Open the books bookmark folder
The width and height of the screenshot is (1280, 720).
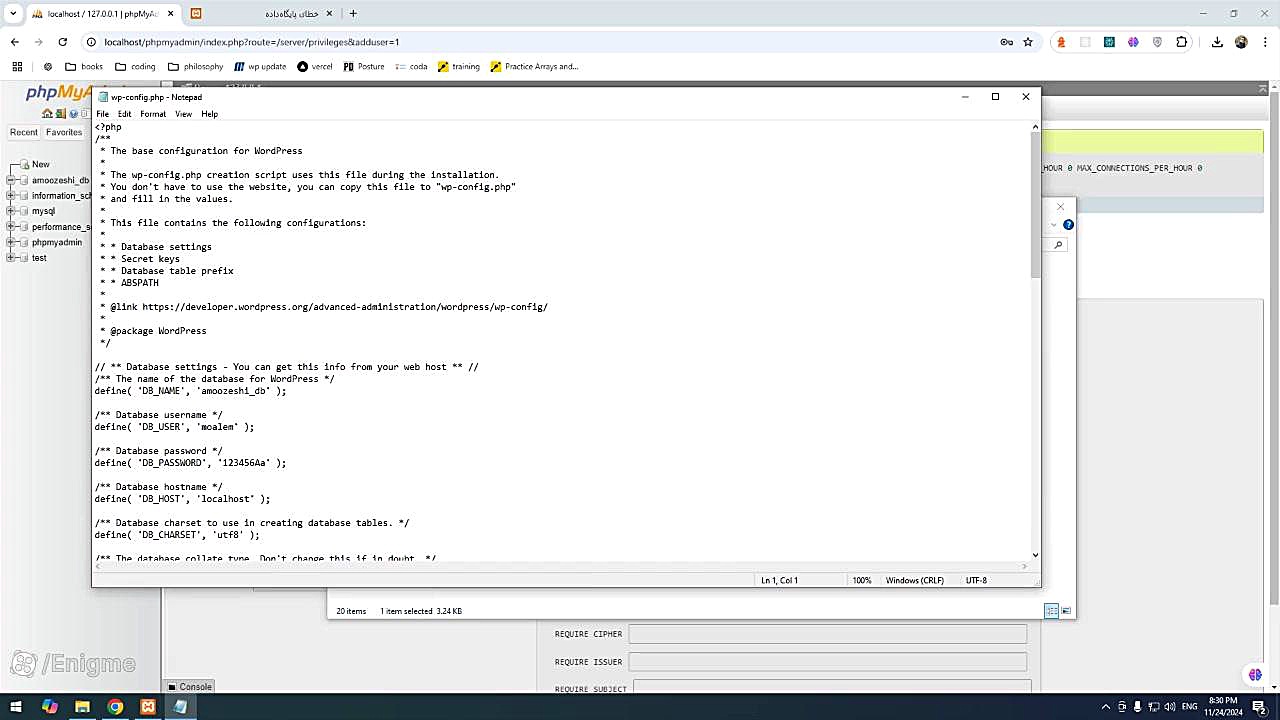coord(84,67)
